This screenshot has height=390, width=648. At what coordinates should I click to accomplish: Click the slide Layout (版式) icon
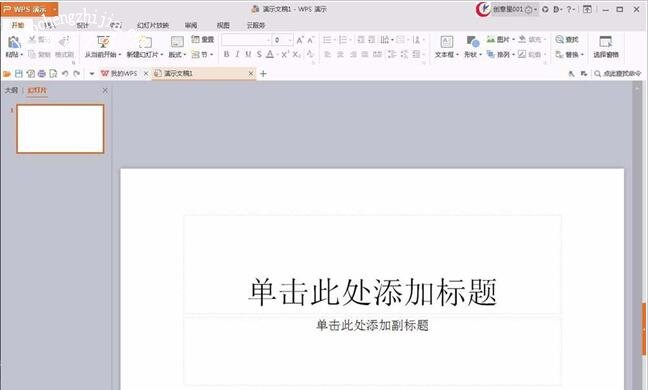coord(177,42)
